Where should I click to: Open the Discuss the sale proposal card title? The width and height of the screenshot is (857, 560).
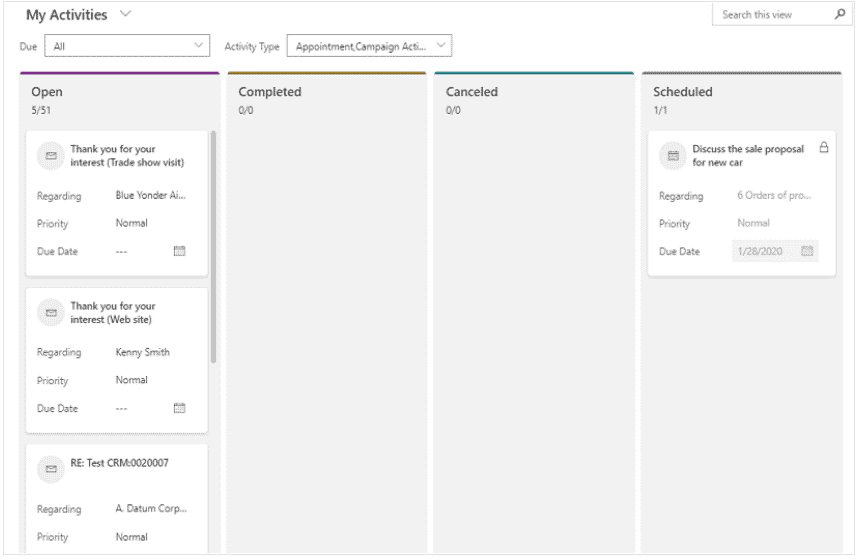[x=748, y=156]
